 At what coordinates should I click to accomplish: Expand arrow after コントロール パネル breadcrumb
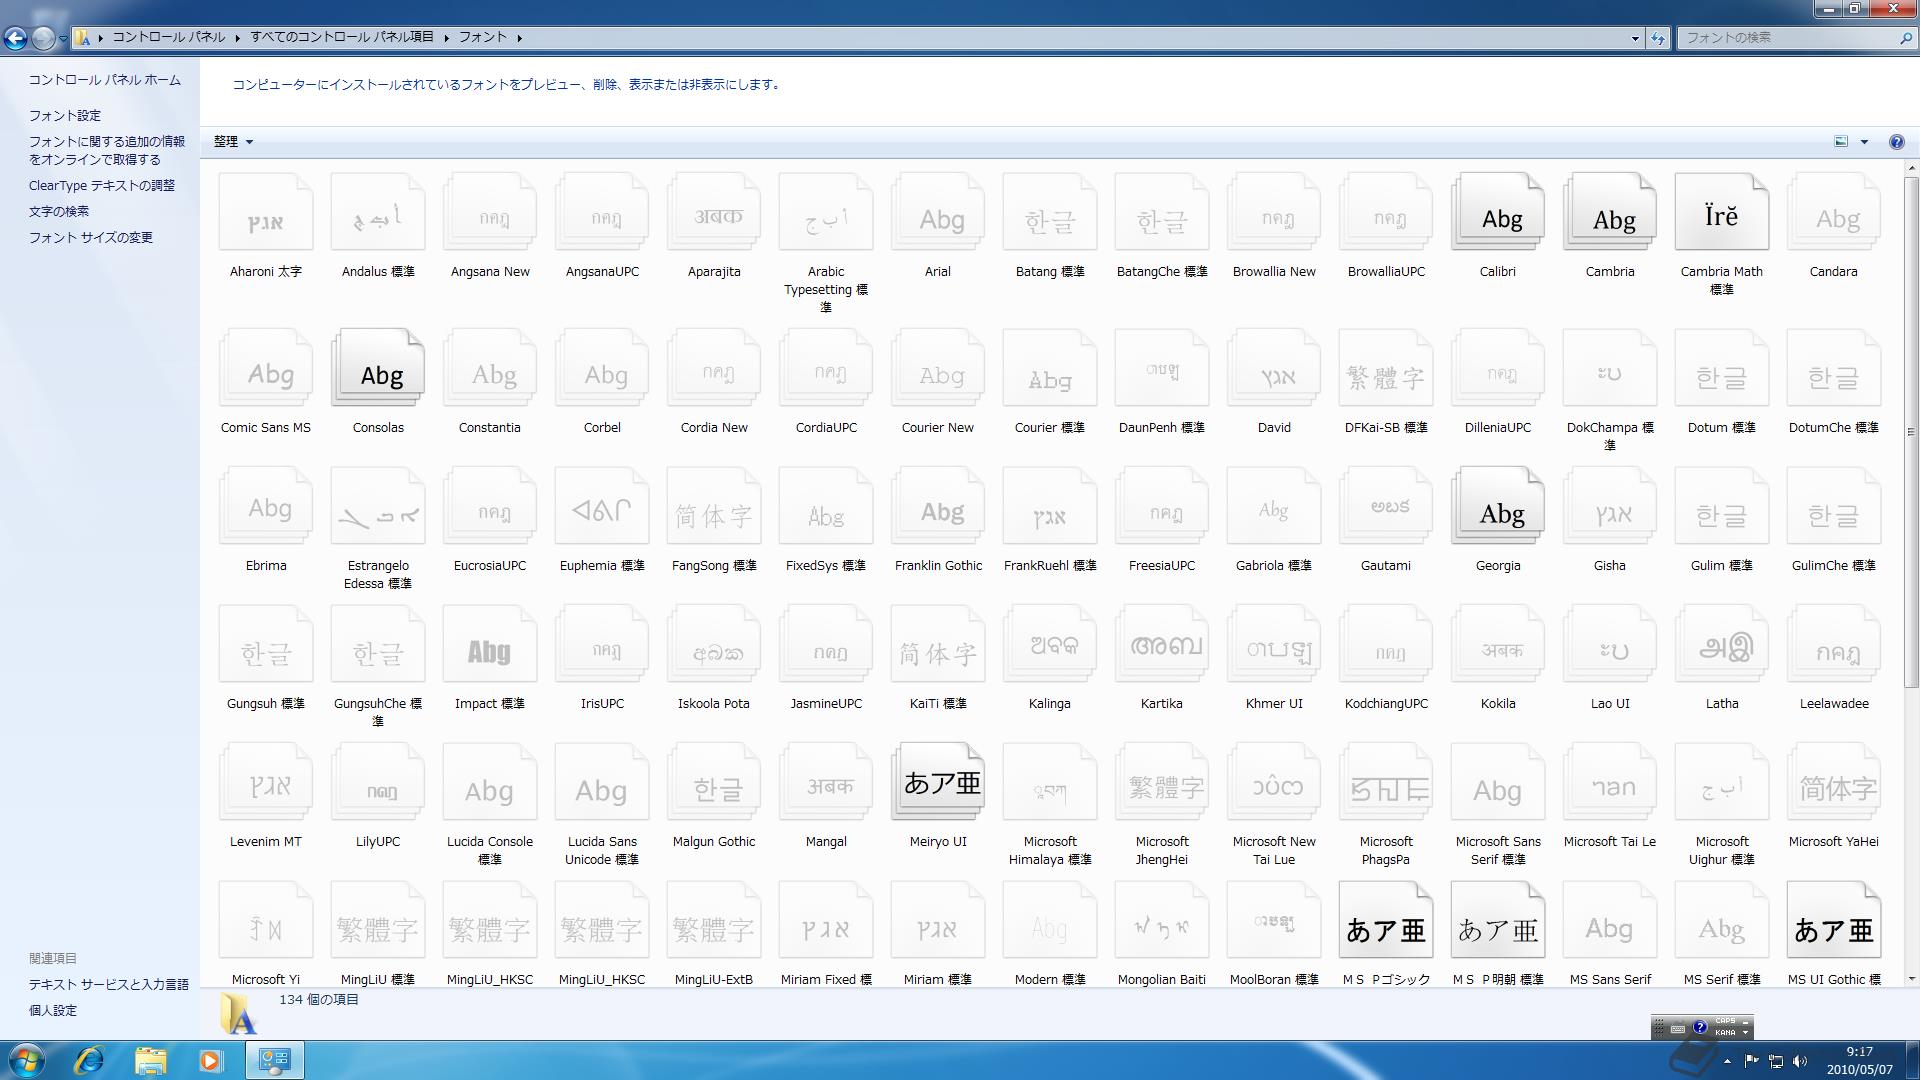[238, 38]
